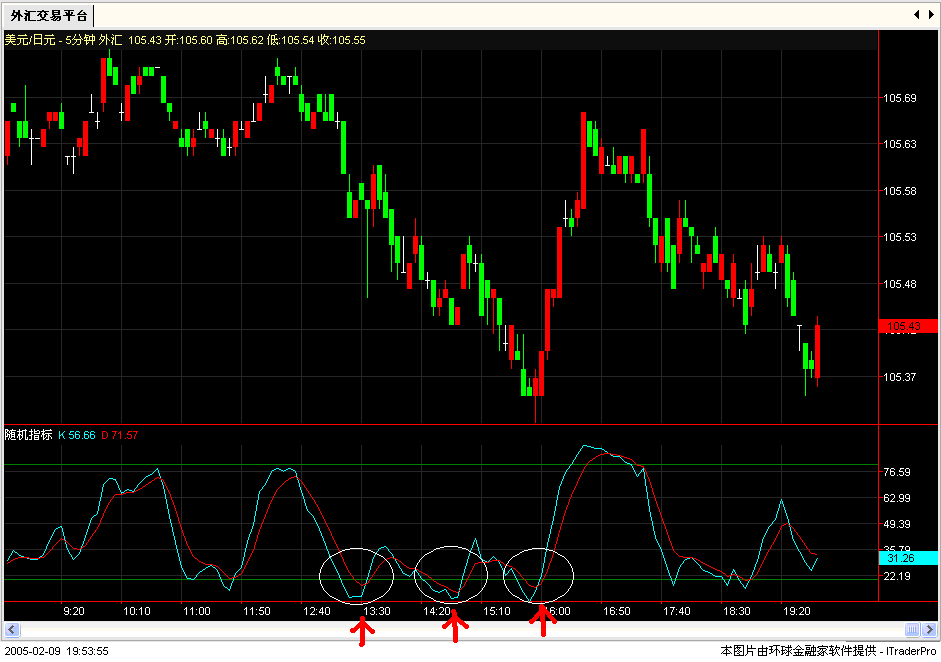Click the 14:20 time axis label
Viewport: 941px width, 662px height.
pyautogui.click(x=437, y=611)
